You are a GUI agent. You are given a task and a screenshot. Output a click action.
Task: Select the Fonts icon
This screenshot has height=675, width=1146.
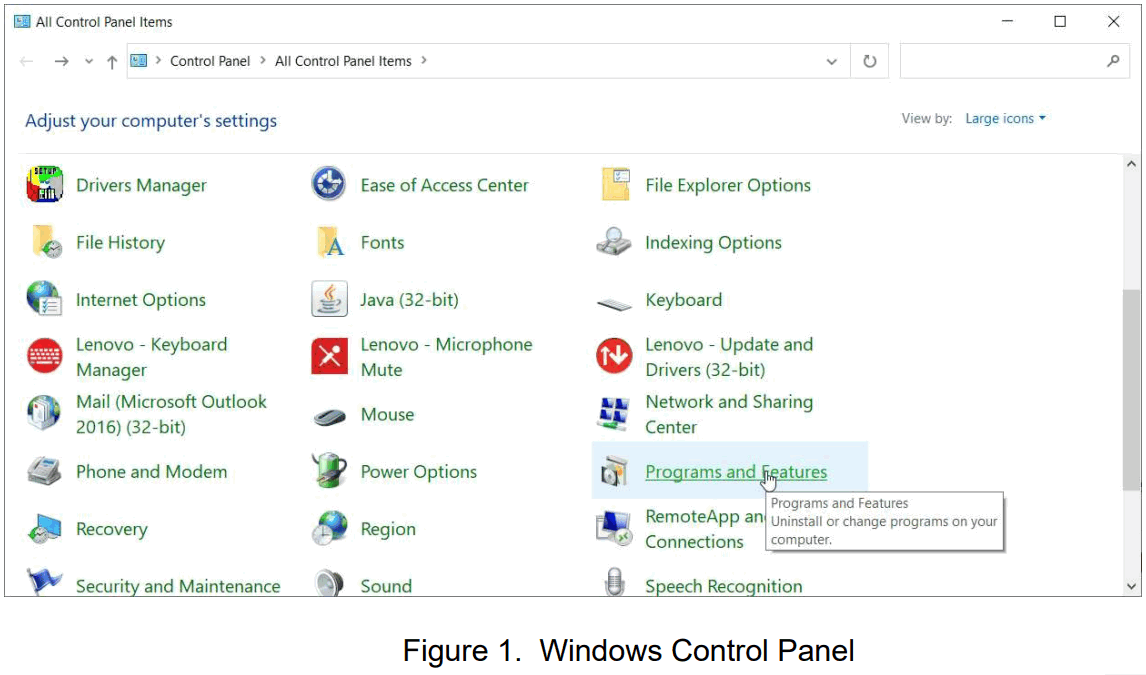coord(382,242)
